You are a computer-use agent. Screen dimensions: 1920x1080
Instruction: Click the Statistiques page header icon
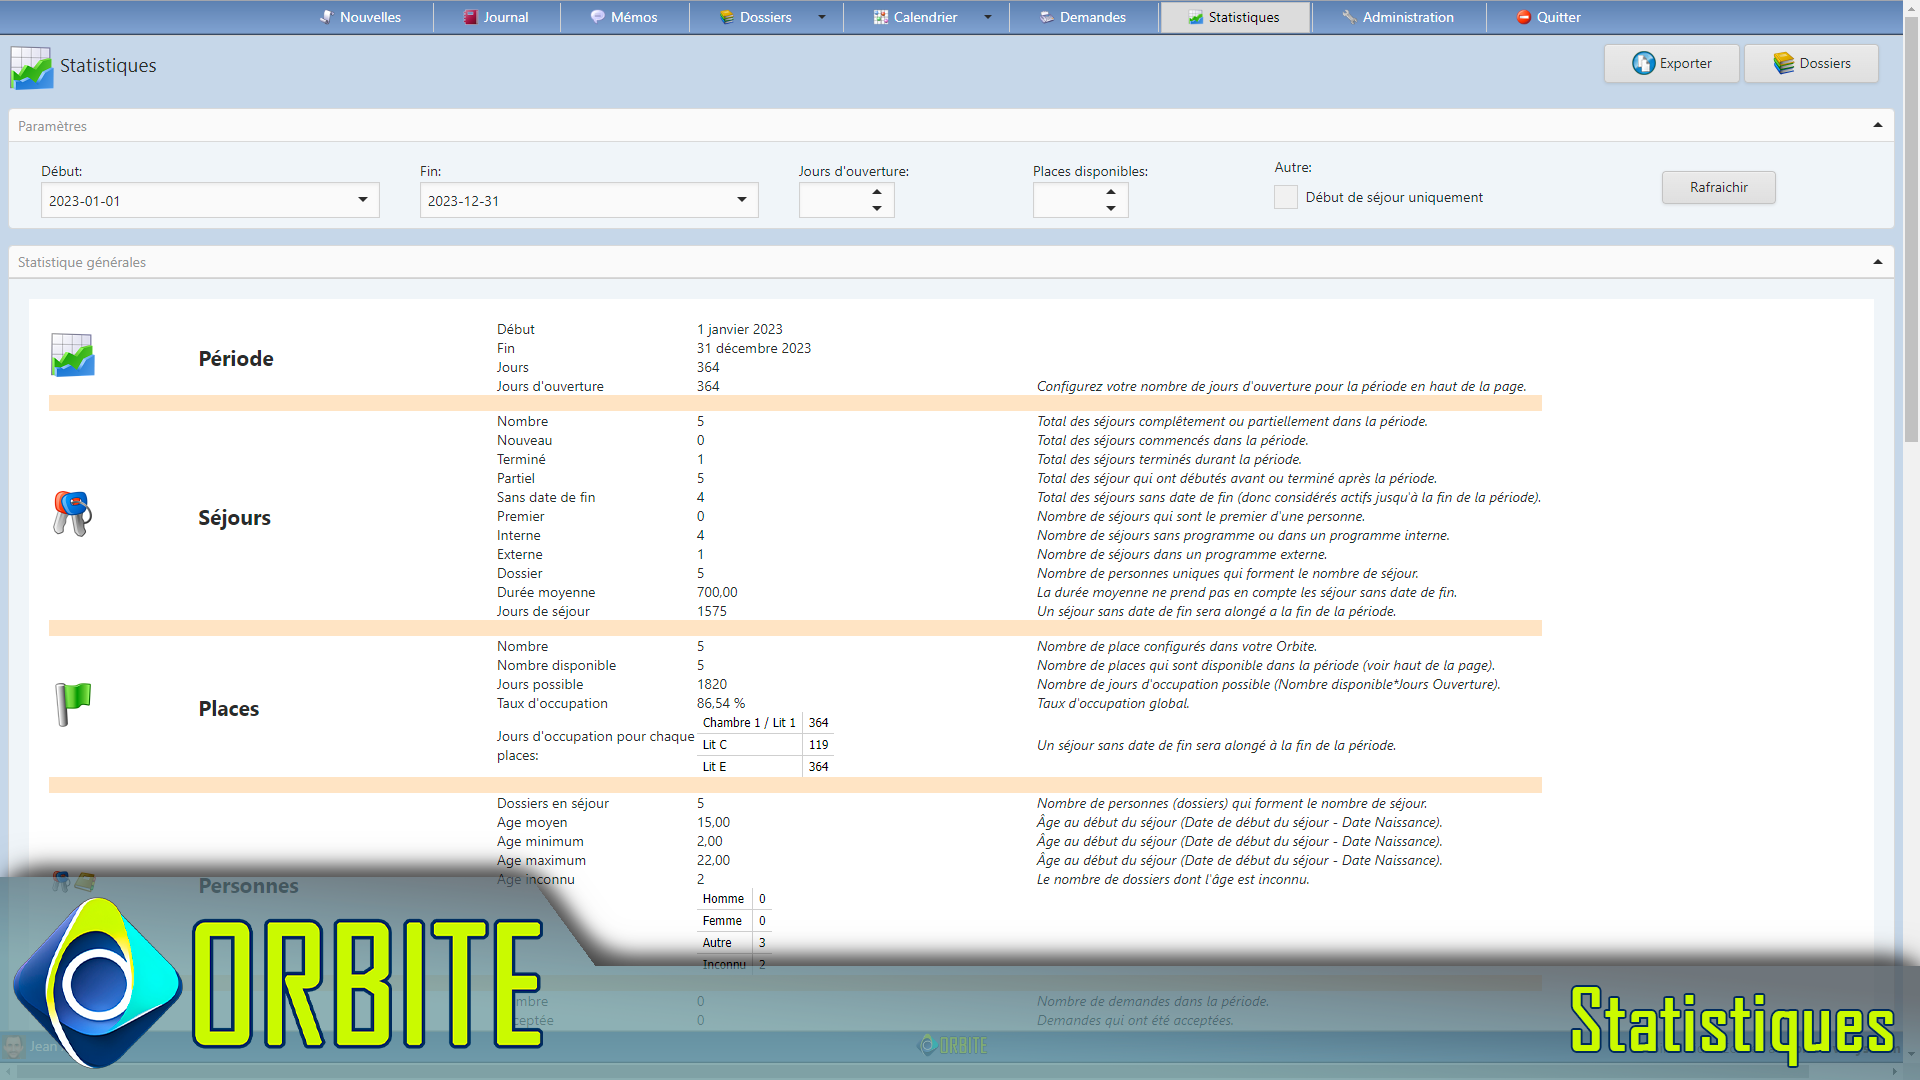(x=32, y=67)
